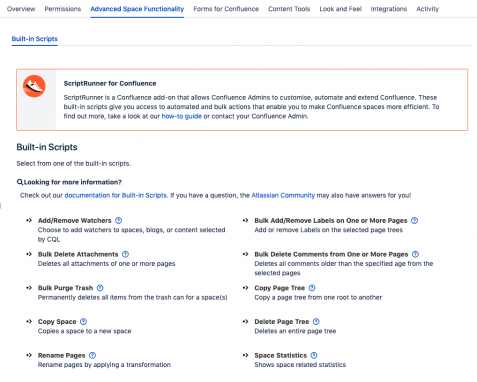Screen dimensions: 477x382
Task: View the Activity tab
Action: click(427, 9)
